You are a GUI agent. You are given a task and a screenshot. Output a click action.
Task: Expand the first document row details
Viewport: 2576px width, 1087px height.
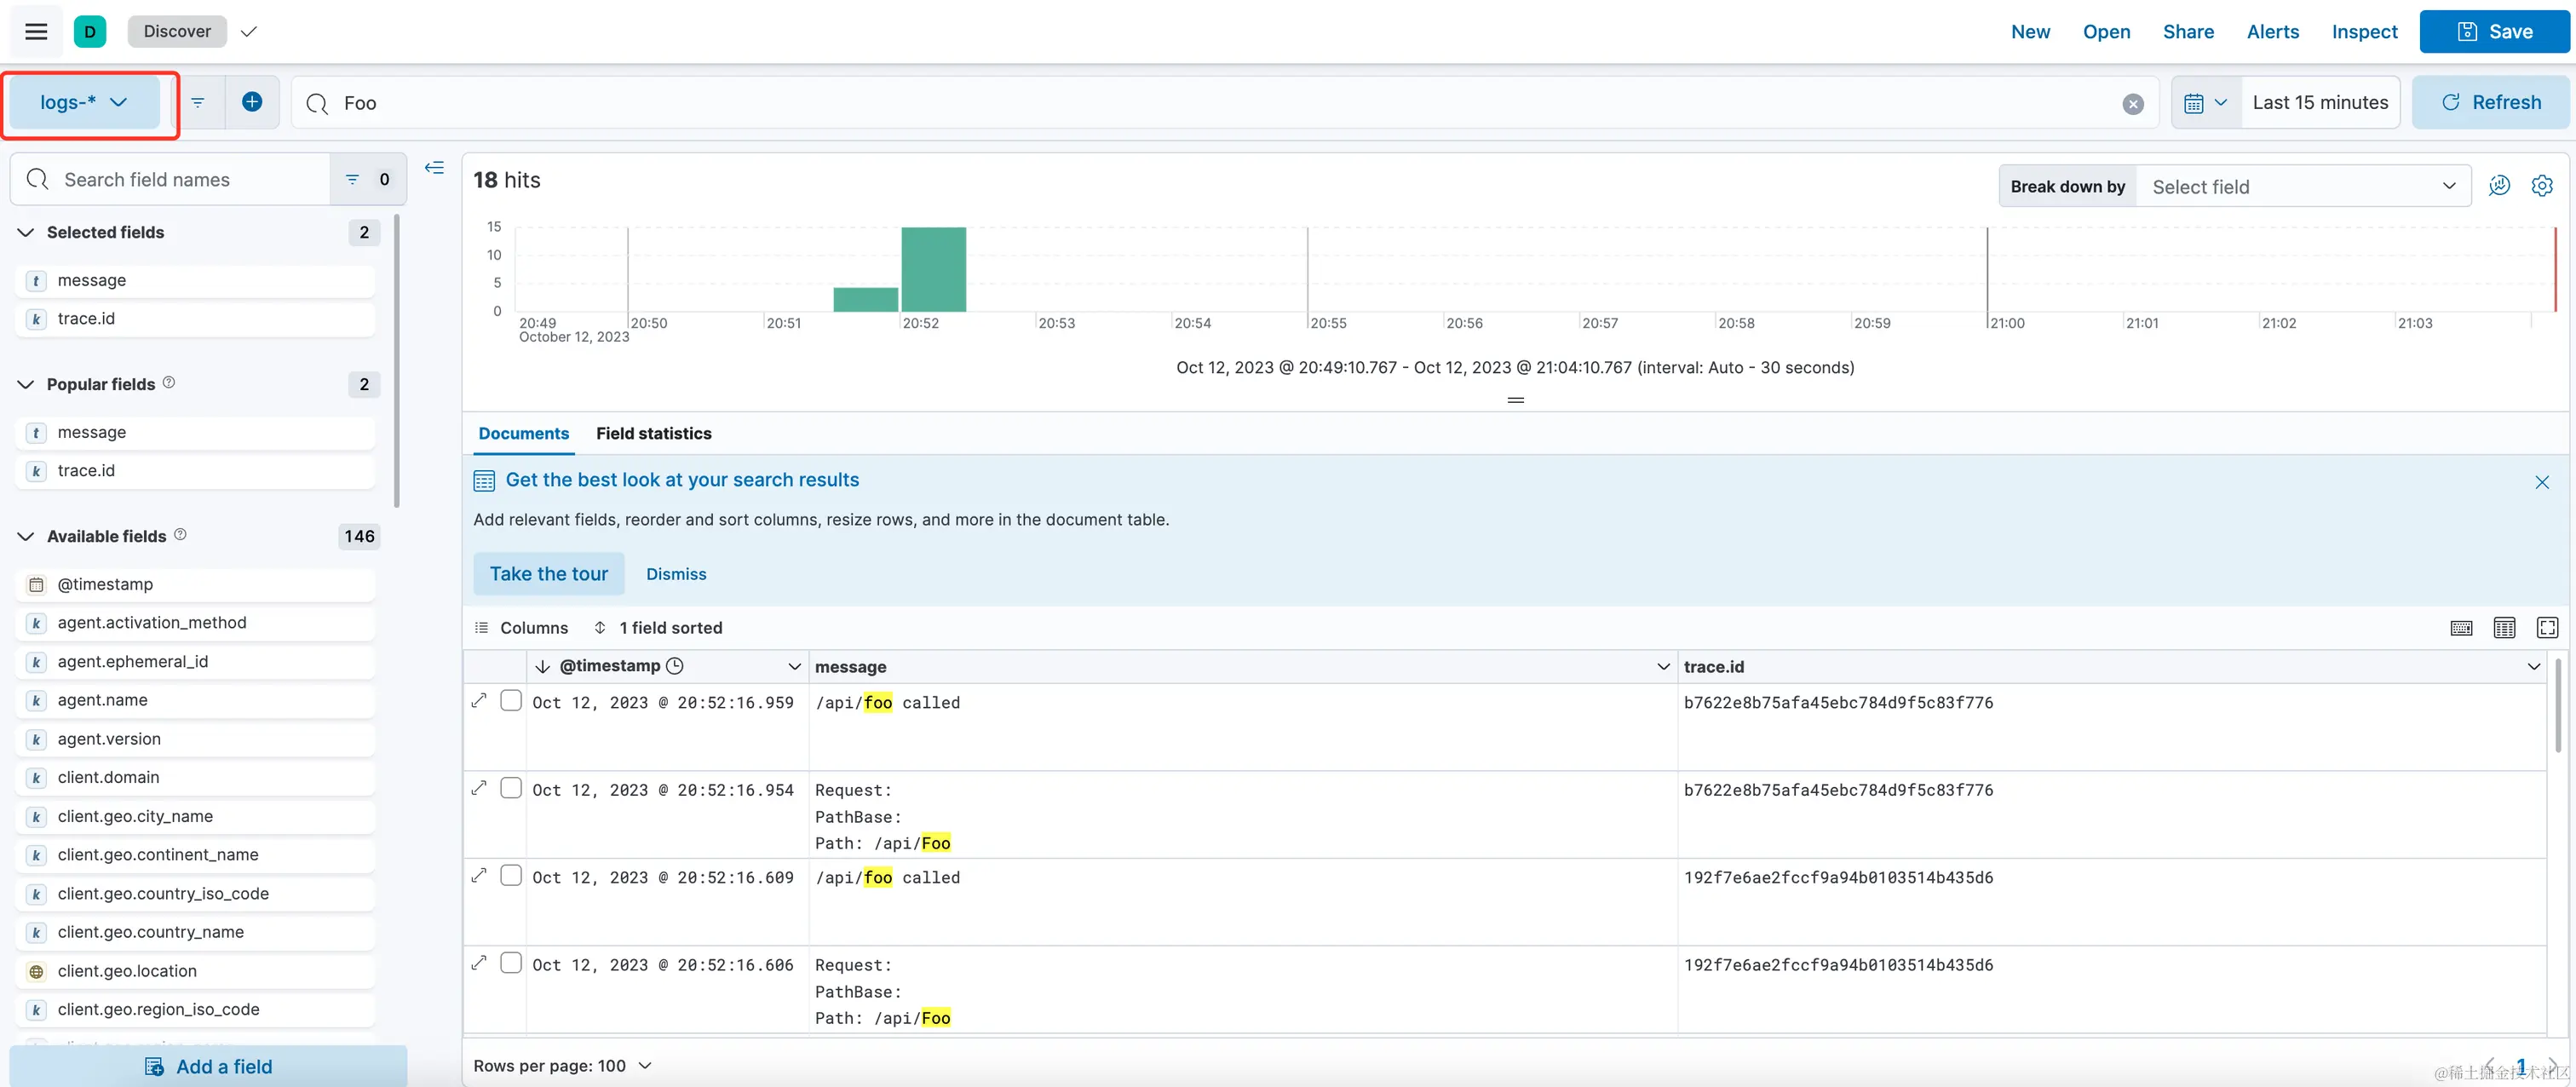pyautogui.click(x=480, y=701)
